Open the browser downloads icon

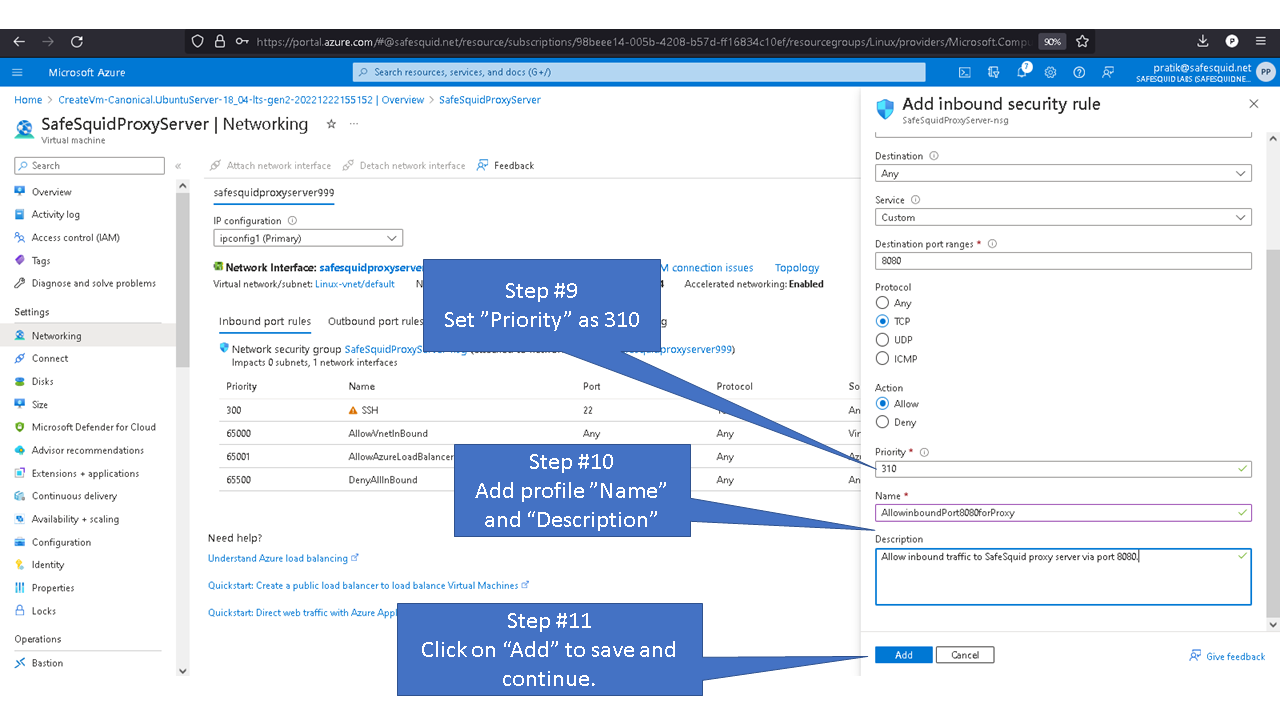(1203, 41)
